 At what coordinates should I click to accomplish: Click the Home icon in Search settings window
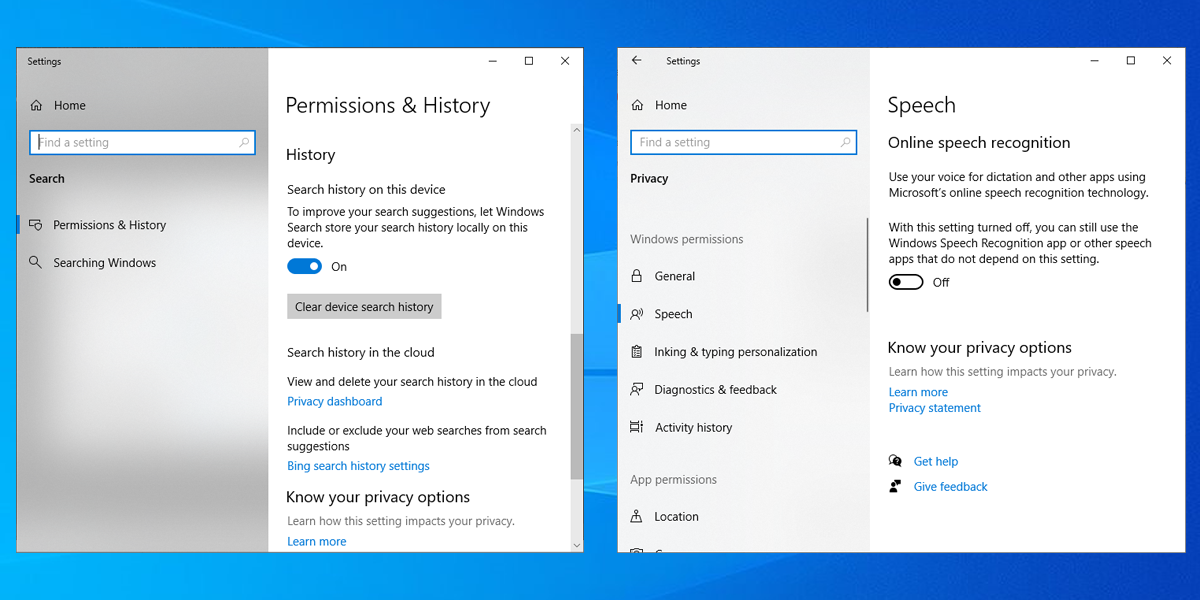(36, 105)
